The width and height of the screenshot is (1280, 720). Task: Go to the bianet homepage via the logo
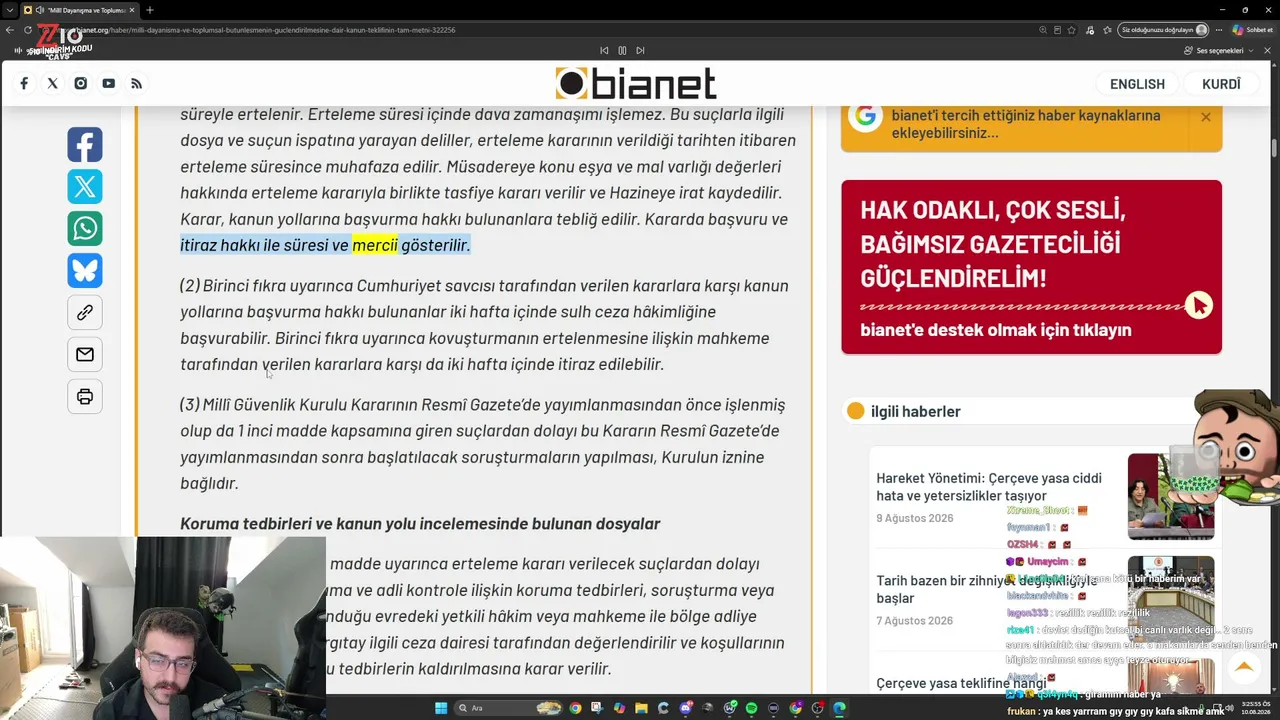(x=636, y=84)
